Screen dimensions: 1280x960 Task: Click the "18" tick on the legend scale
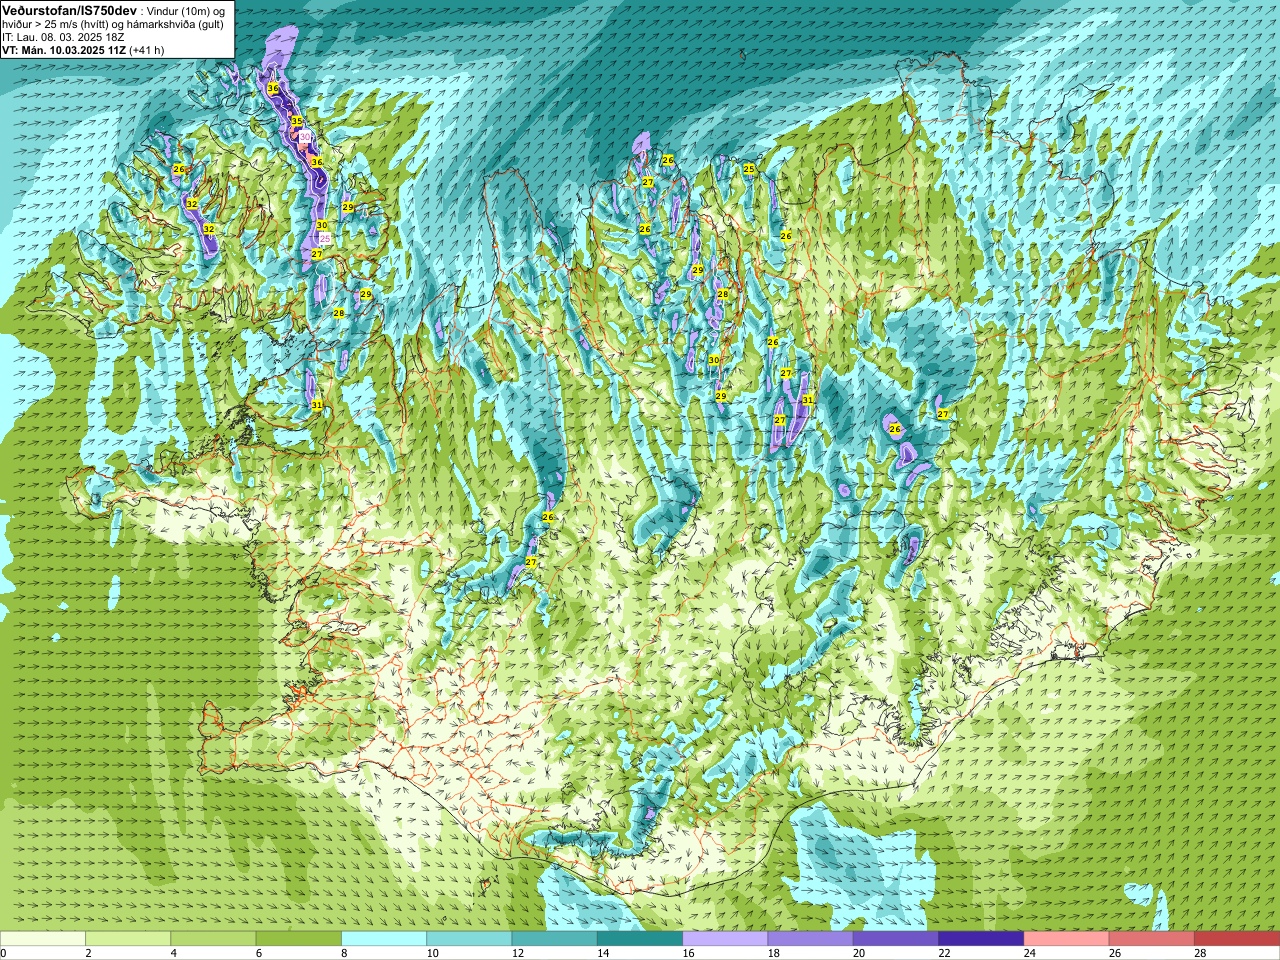pos(773,953)
